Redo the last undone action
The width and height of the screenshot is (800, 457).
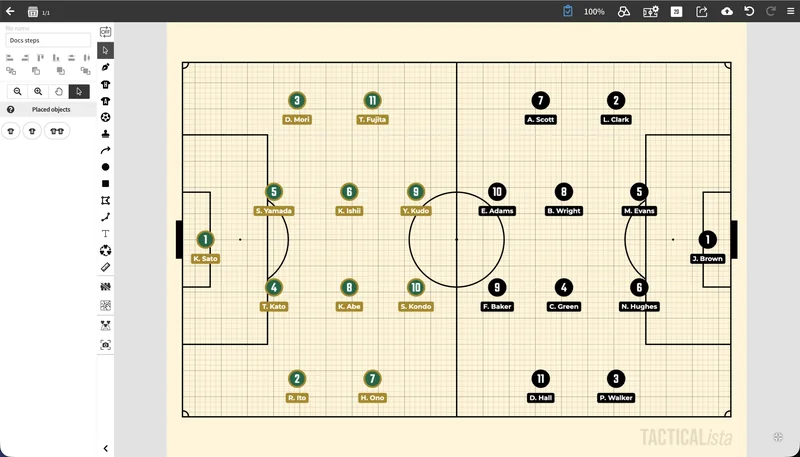(x=771, y=11)
